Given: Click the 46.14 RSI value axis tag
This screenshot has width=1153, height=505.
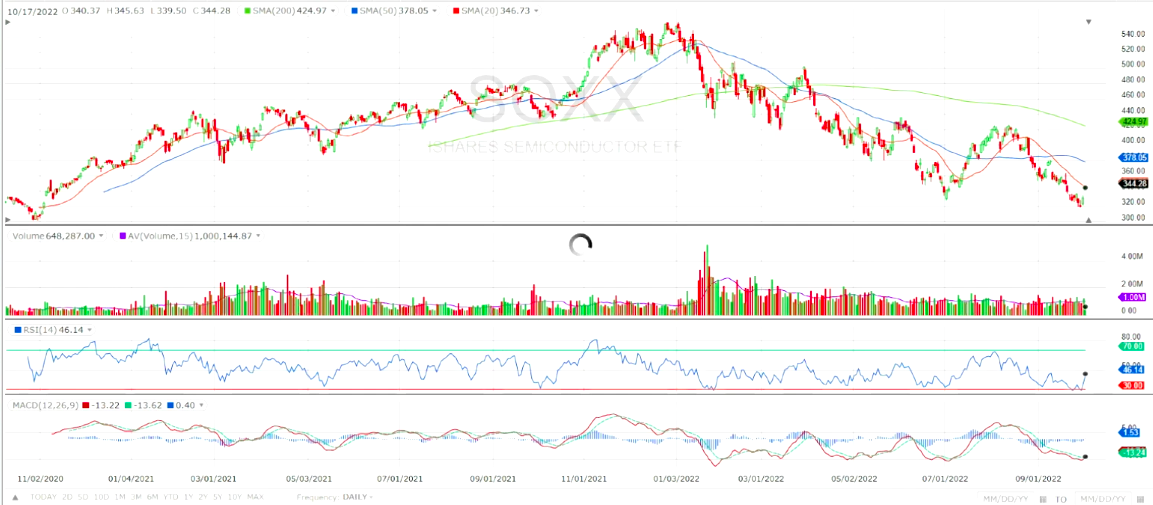Looking at the screenshot, I should (1132, 368).
